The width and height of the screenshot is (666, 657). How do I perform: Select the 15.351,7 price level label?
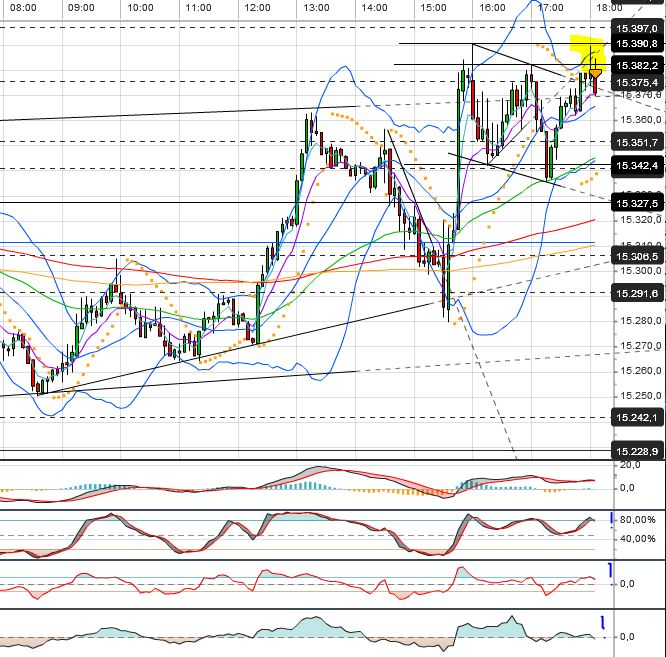(x=637, y=142)
